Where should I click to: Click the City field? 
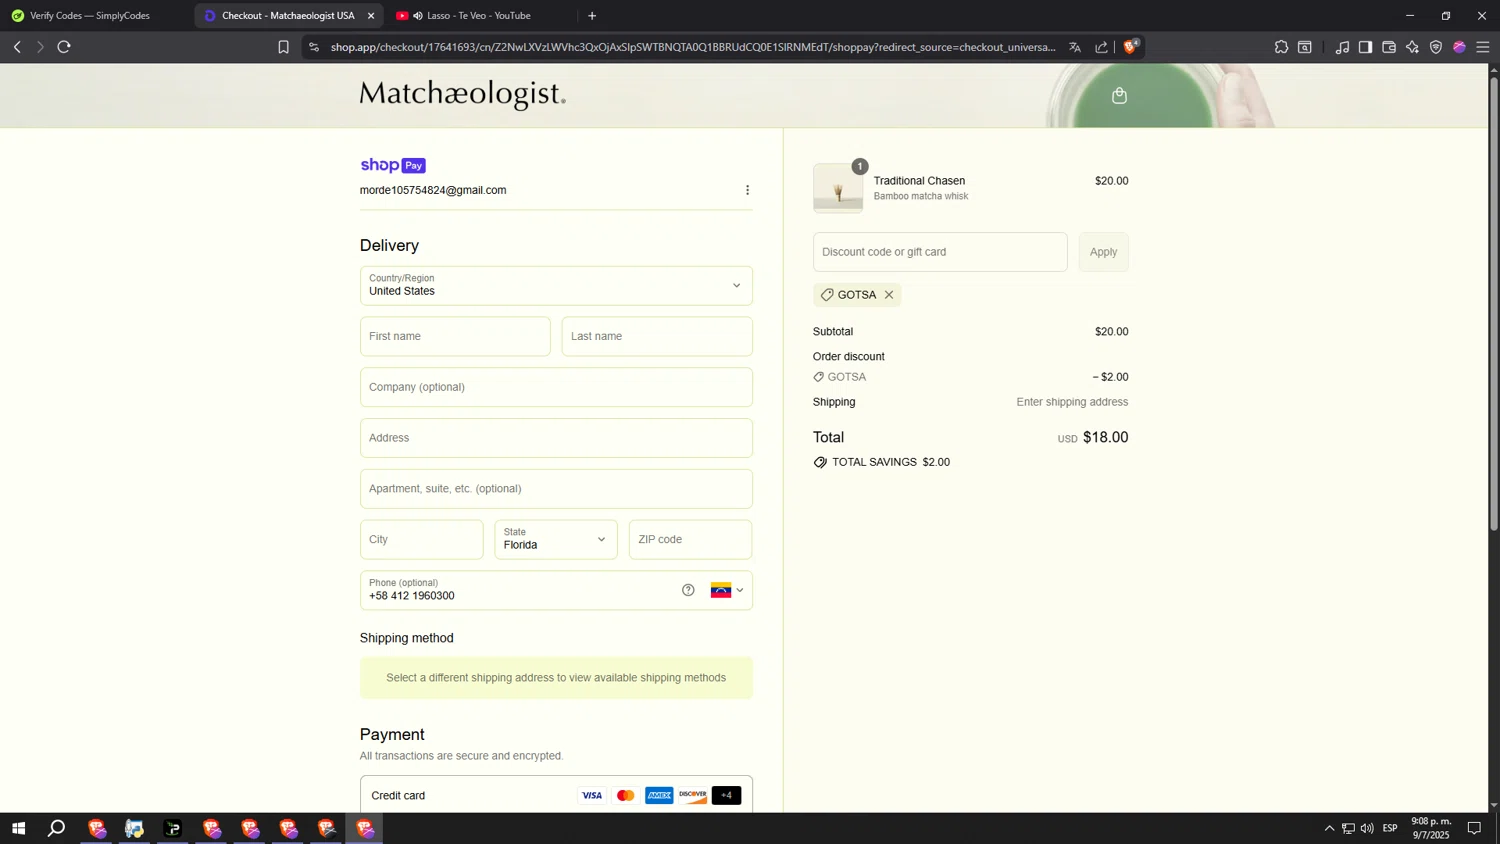(422, 539)
